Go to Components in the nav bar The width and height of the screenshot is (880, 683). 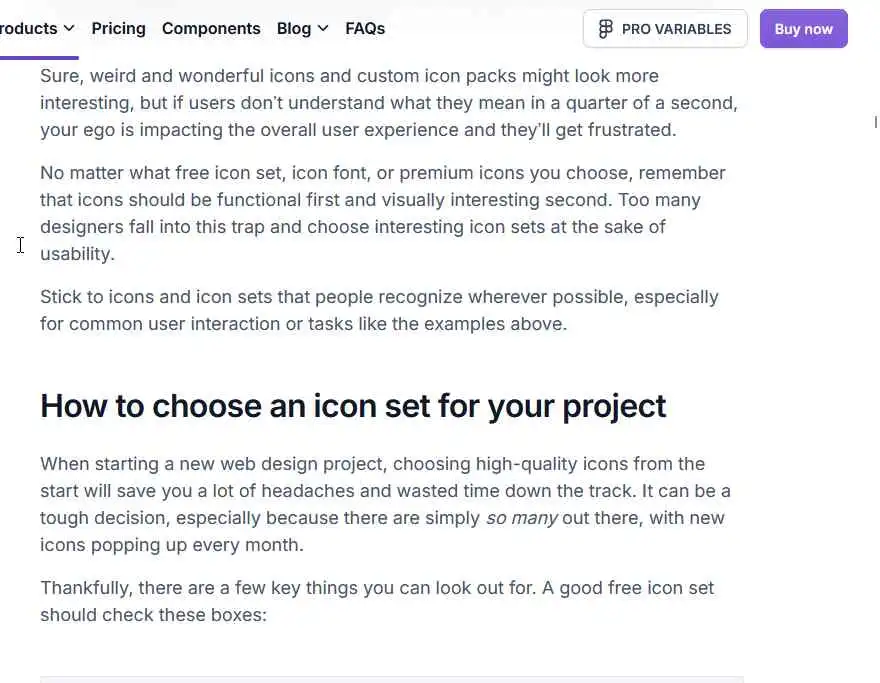[211, 29]
